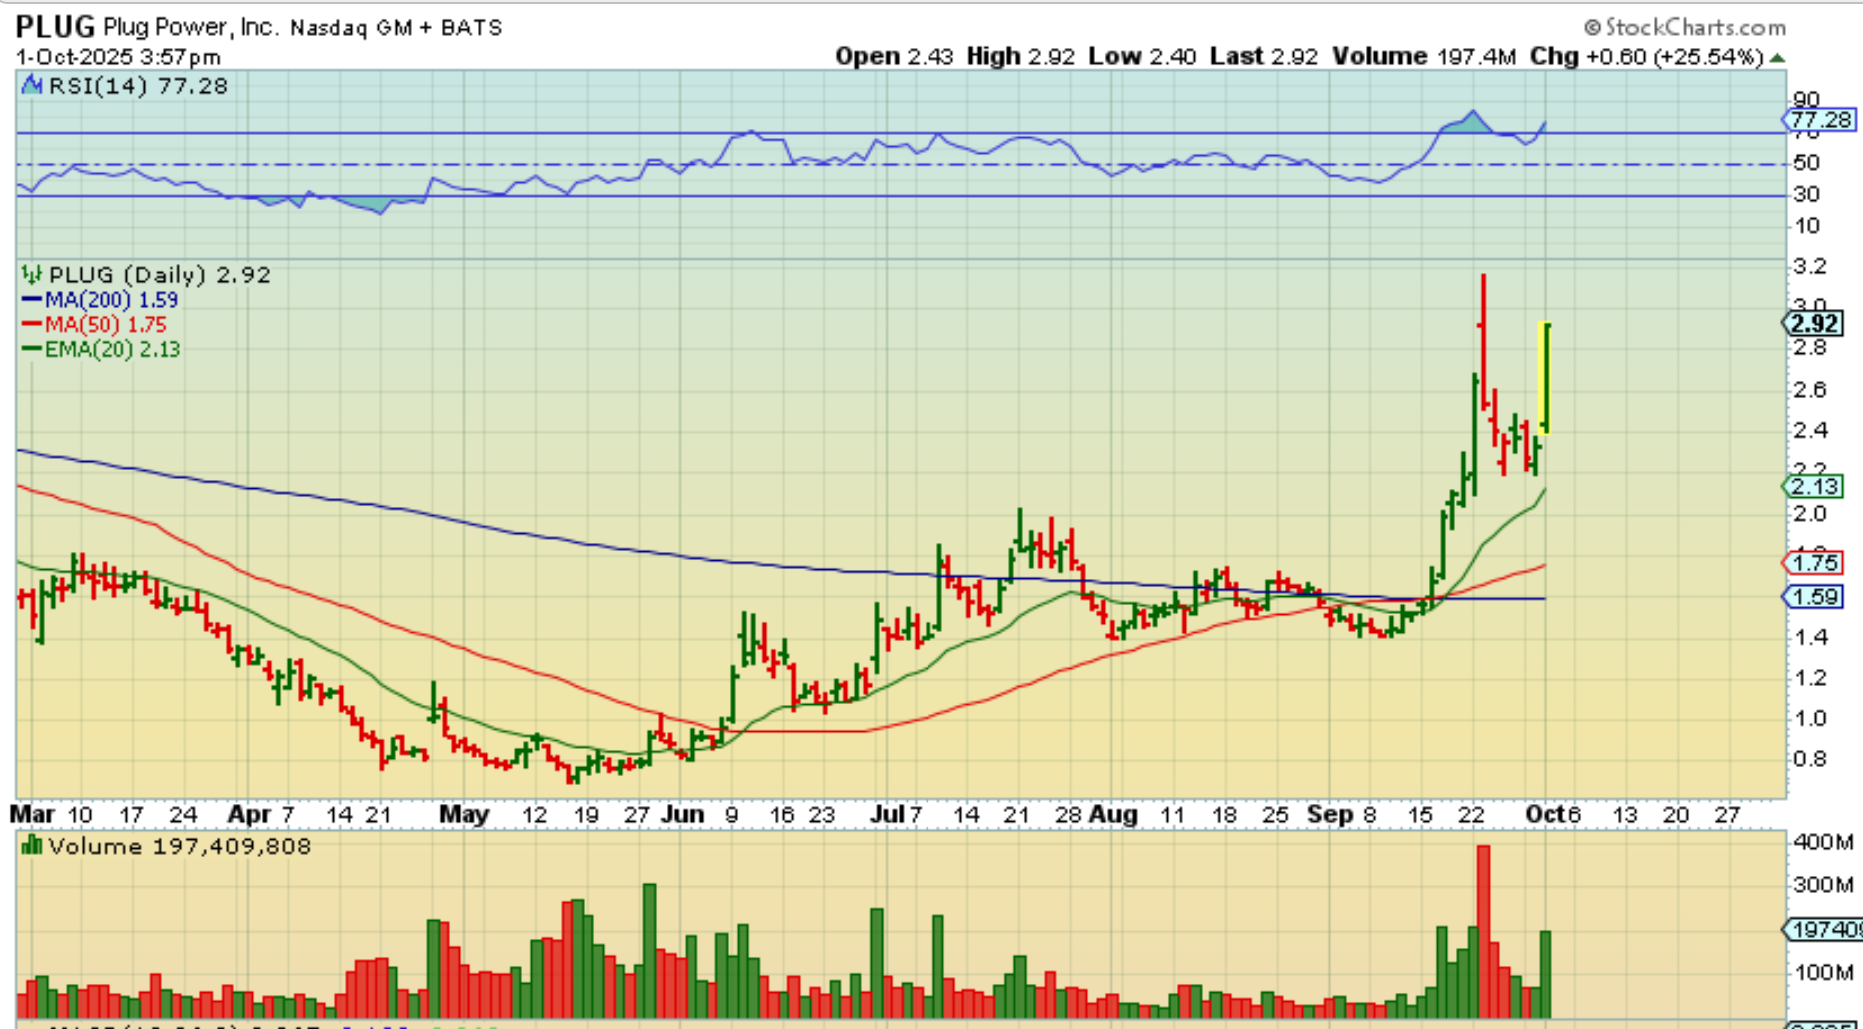
Task: Click the Low 2.40 value
Action: pyautogui.click(x=1142, y=57)
